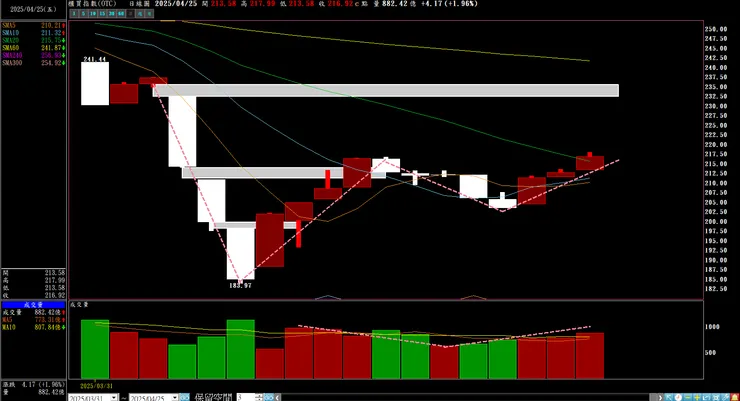Click the 241.44 high price label
Screen dimensions: 740x401
(94, 59)
